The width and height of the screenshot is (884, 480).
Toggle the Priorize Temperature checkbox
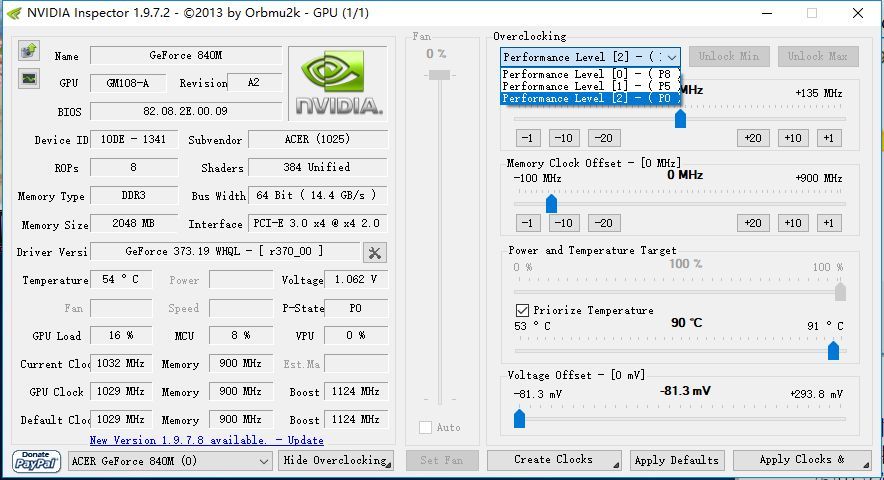point(522,310)
